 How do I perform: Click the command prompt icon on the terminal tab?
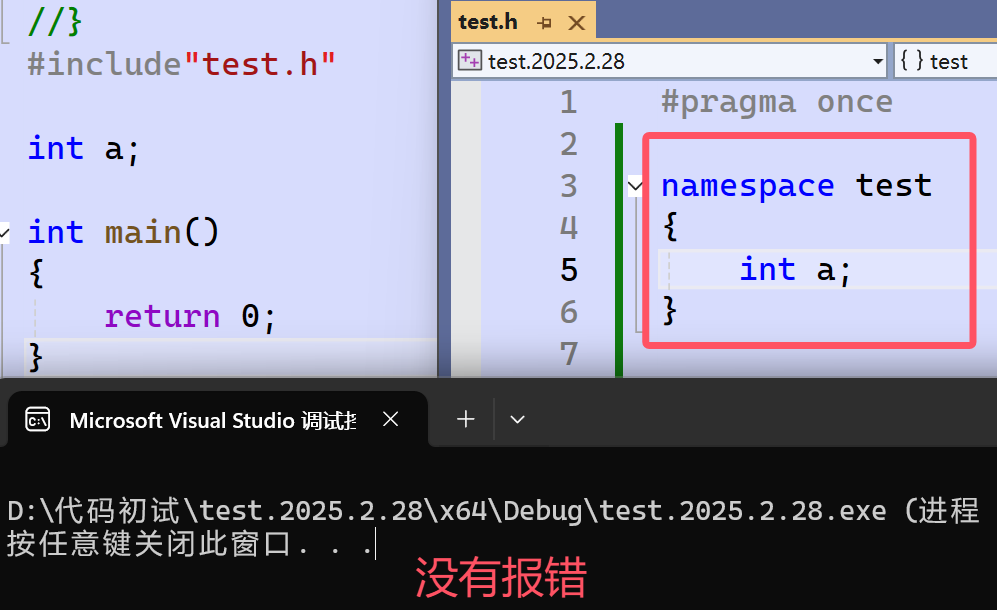[37, 420]
